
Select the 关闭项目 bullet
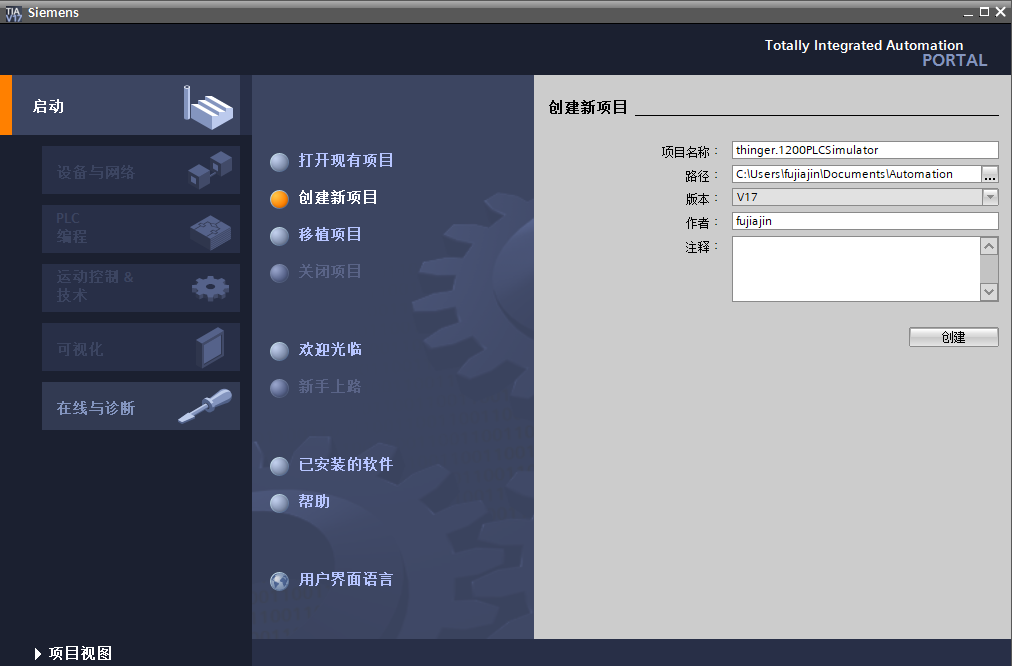[279, 273]
